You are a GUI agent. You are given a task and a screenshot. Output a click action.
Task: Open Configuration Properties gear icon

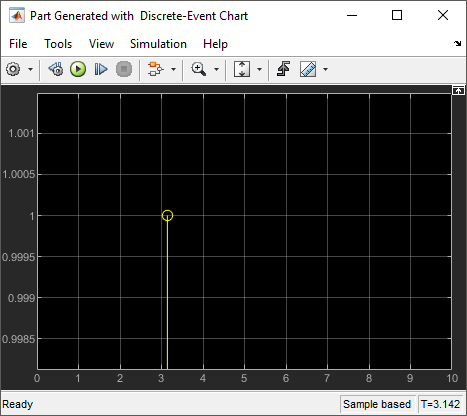tap(13, 69)
